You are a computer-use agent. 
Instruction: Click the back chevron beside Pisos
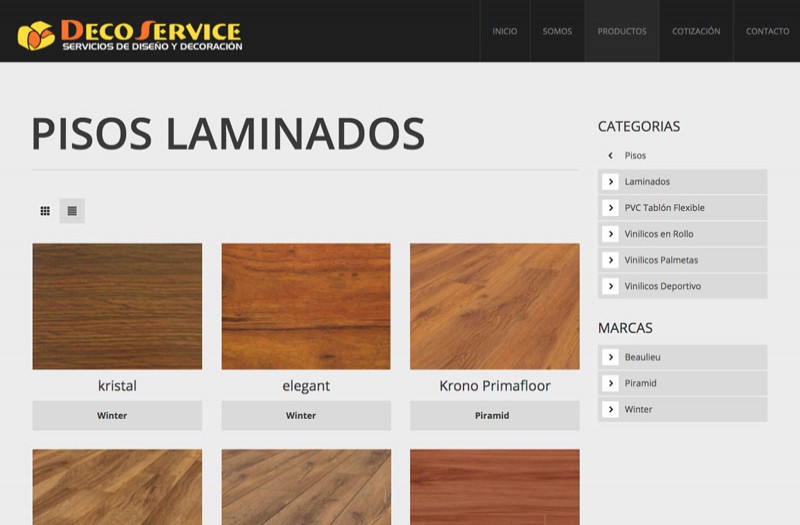[x=610, y=156]
